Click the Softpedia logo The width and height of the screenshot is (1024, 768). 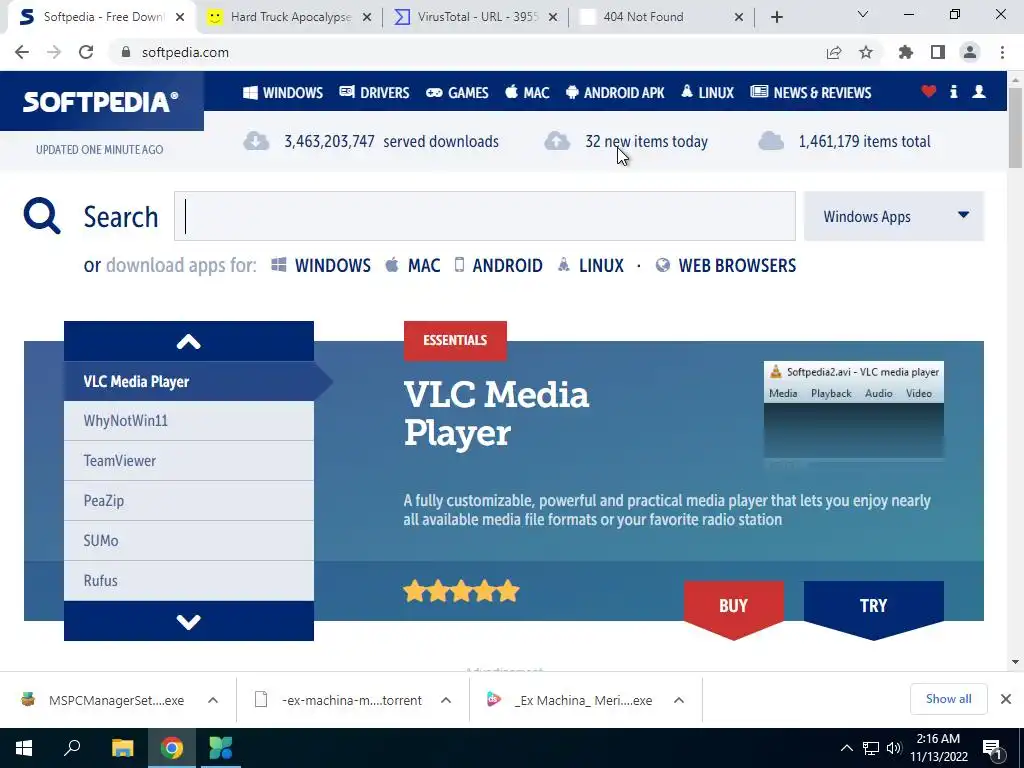coord(101,102)
